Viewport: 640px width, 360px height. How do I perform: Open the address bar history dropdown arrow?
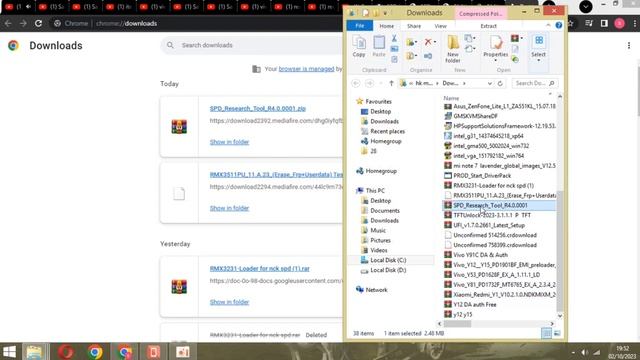(x=489, y=83)
